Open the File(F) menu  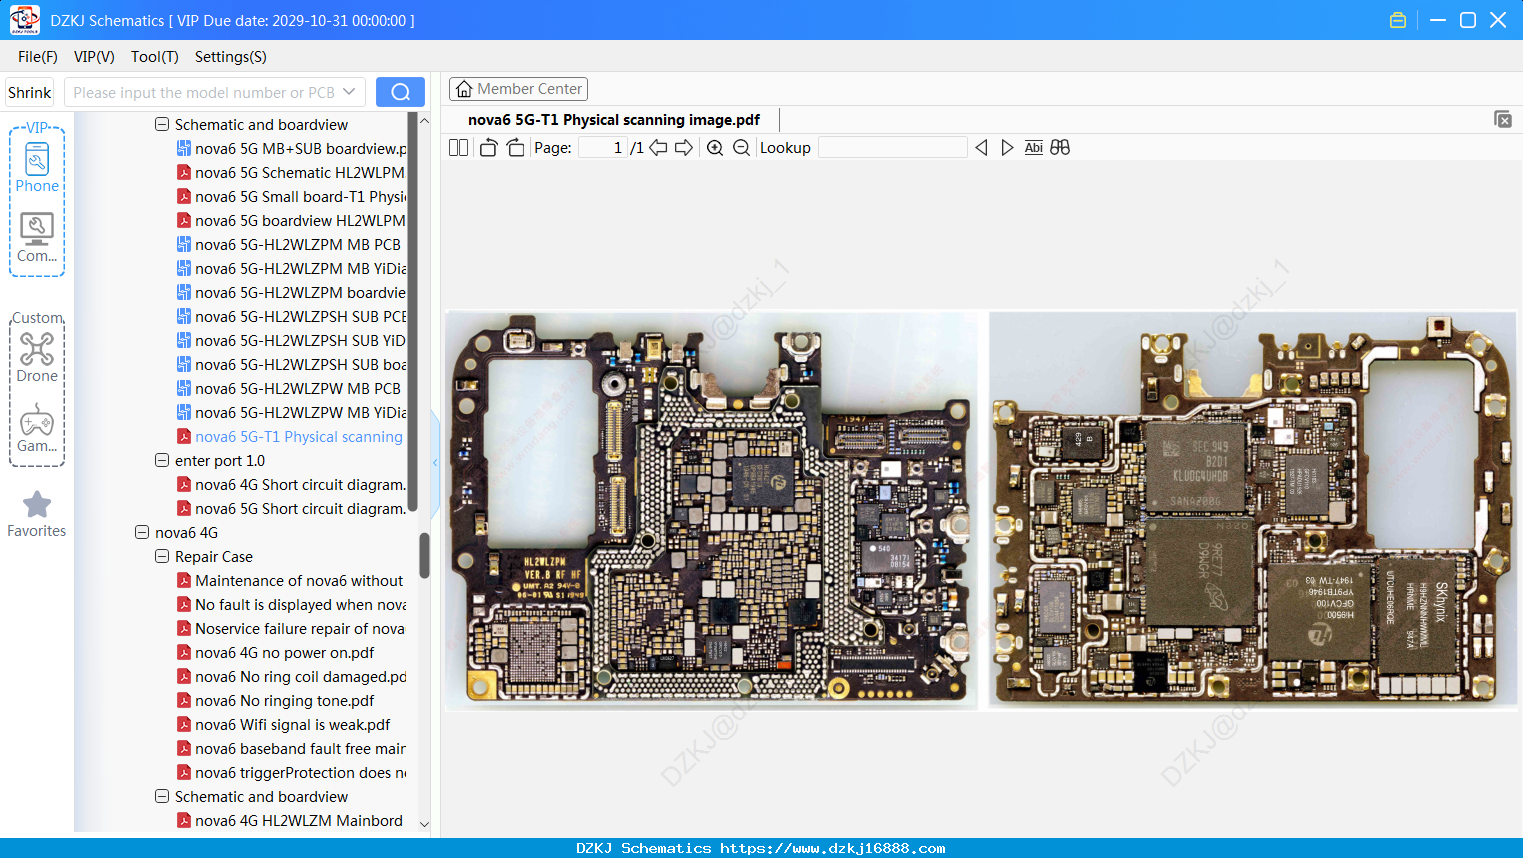pyautogui.click(x=37, y=57)
